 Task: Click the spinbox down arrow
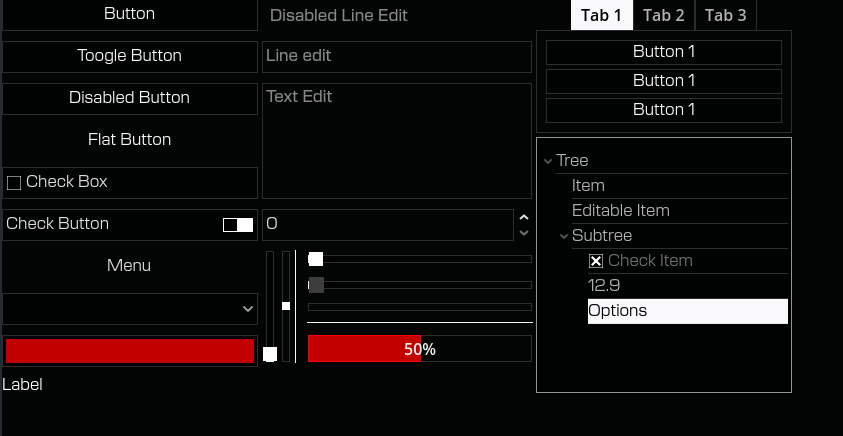[524, 233]
